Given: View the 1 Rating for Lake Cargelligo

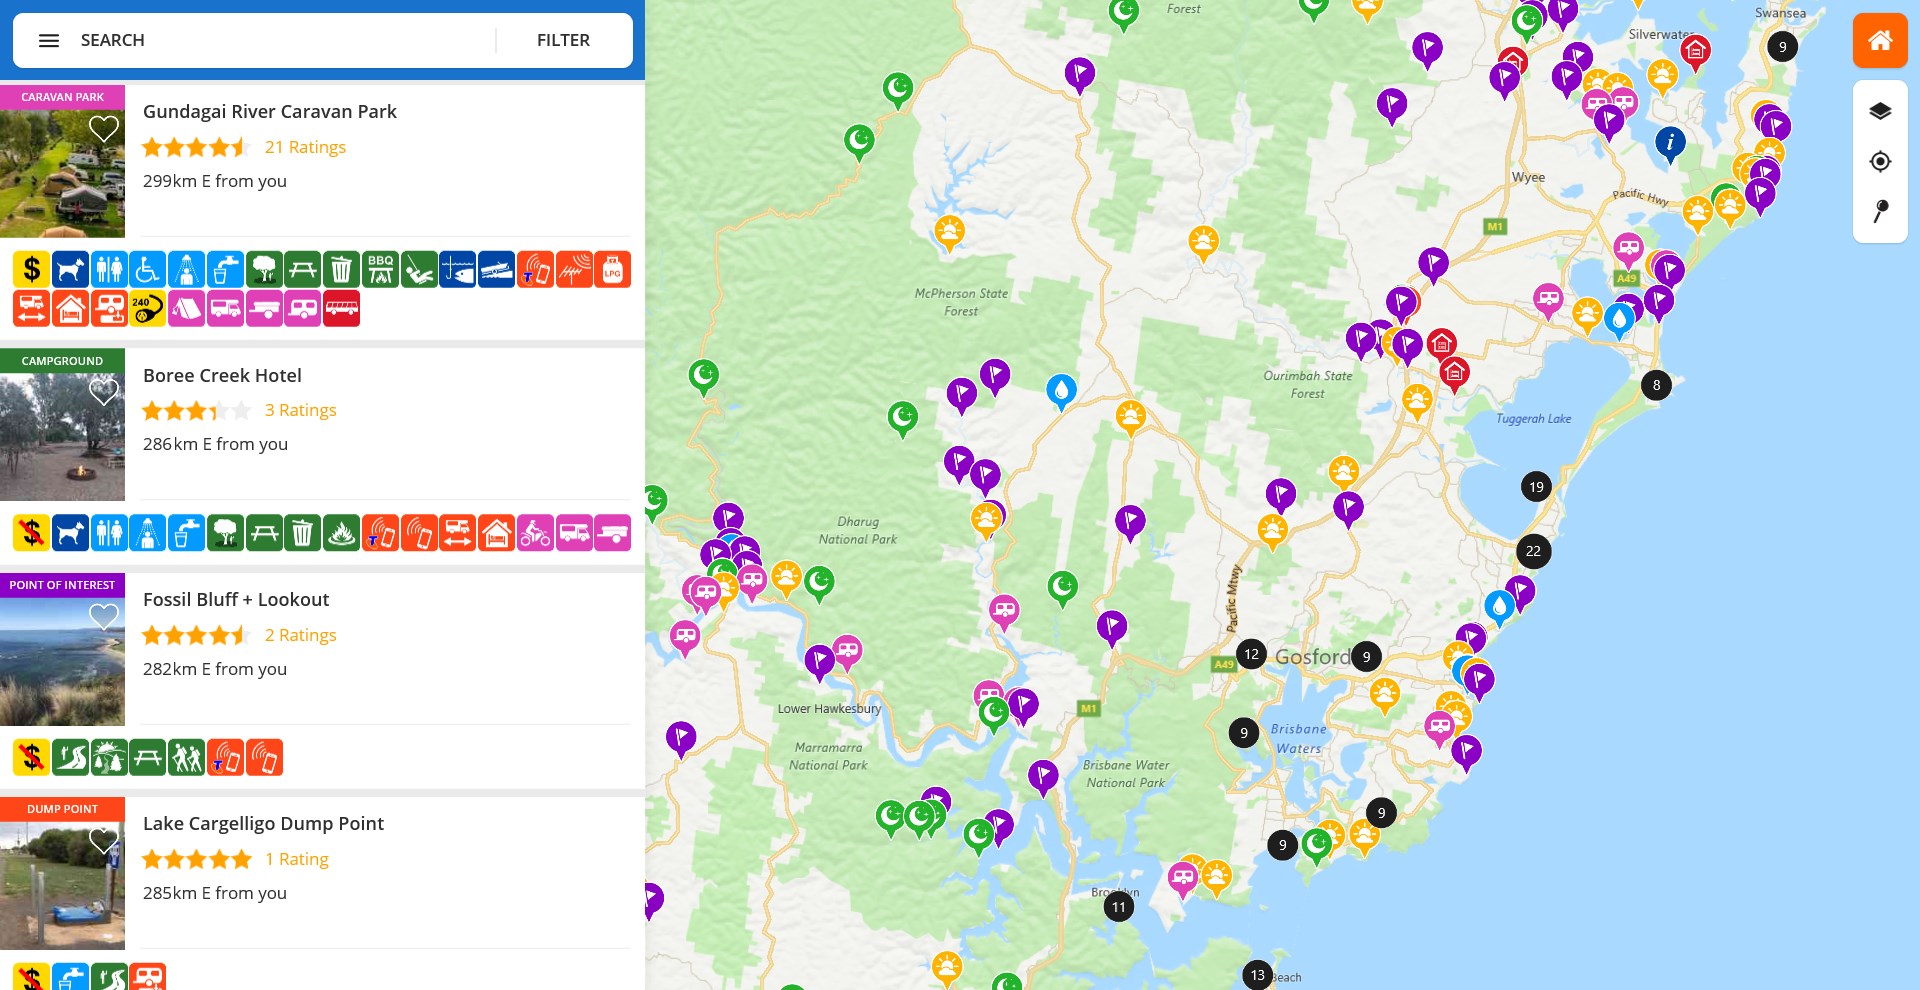Looking at the screenshot, I should (x=296, y=859).
